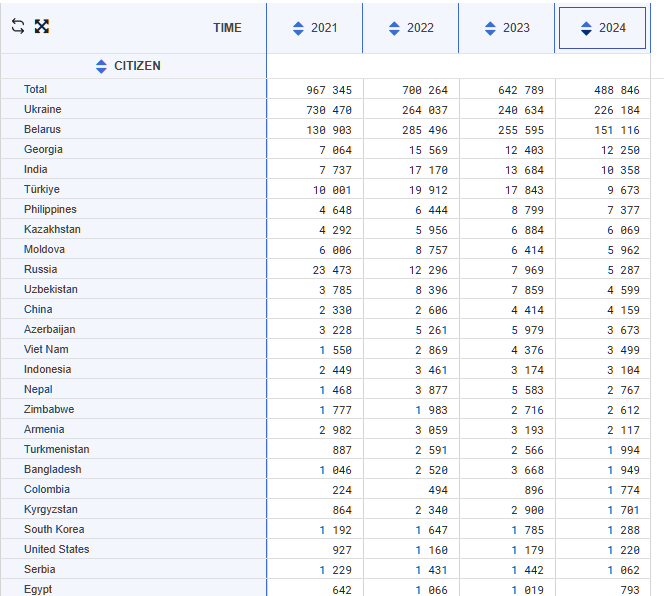Select the Total row label

tap(36, 89)
